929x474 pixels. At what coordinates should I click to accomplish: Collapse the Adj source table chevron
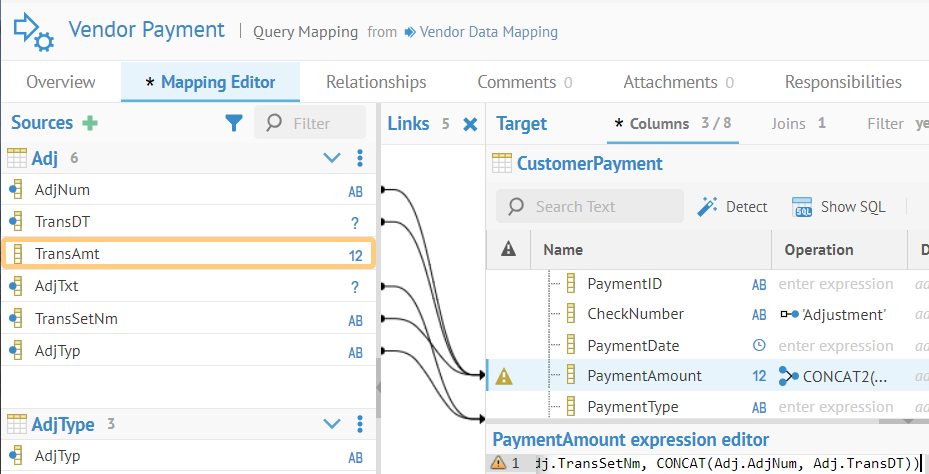(x=332, y=158)
